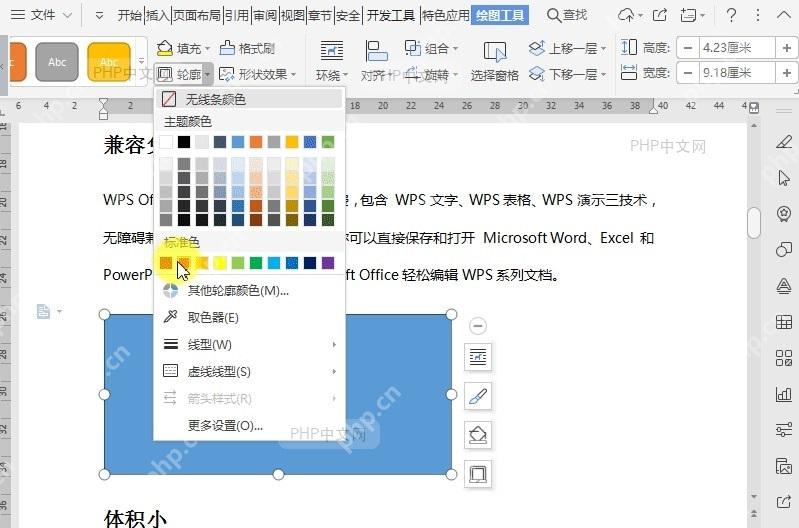Choose 无线条颜色 no outline color

(250, 99)
